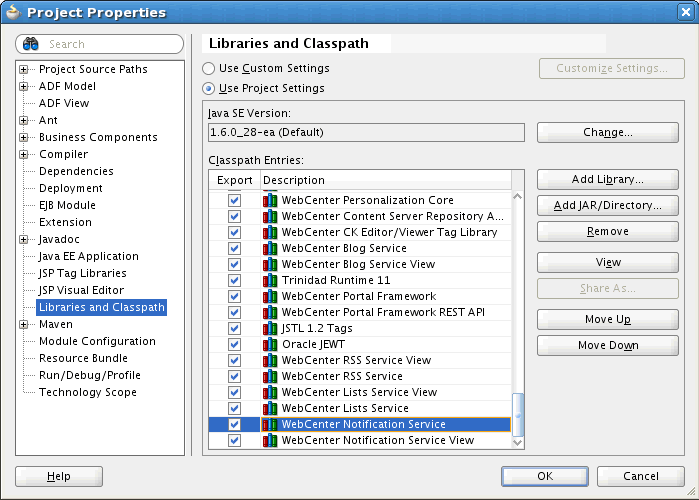Click the classpath list scroll down arrow
The width and height of the screenshot is (699, 500).
click(518, 443)
